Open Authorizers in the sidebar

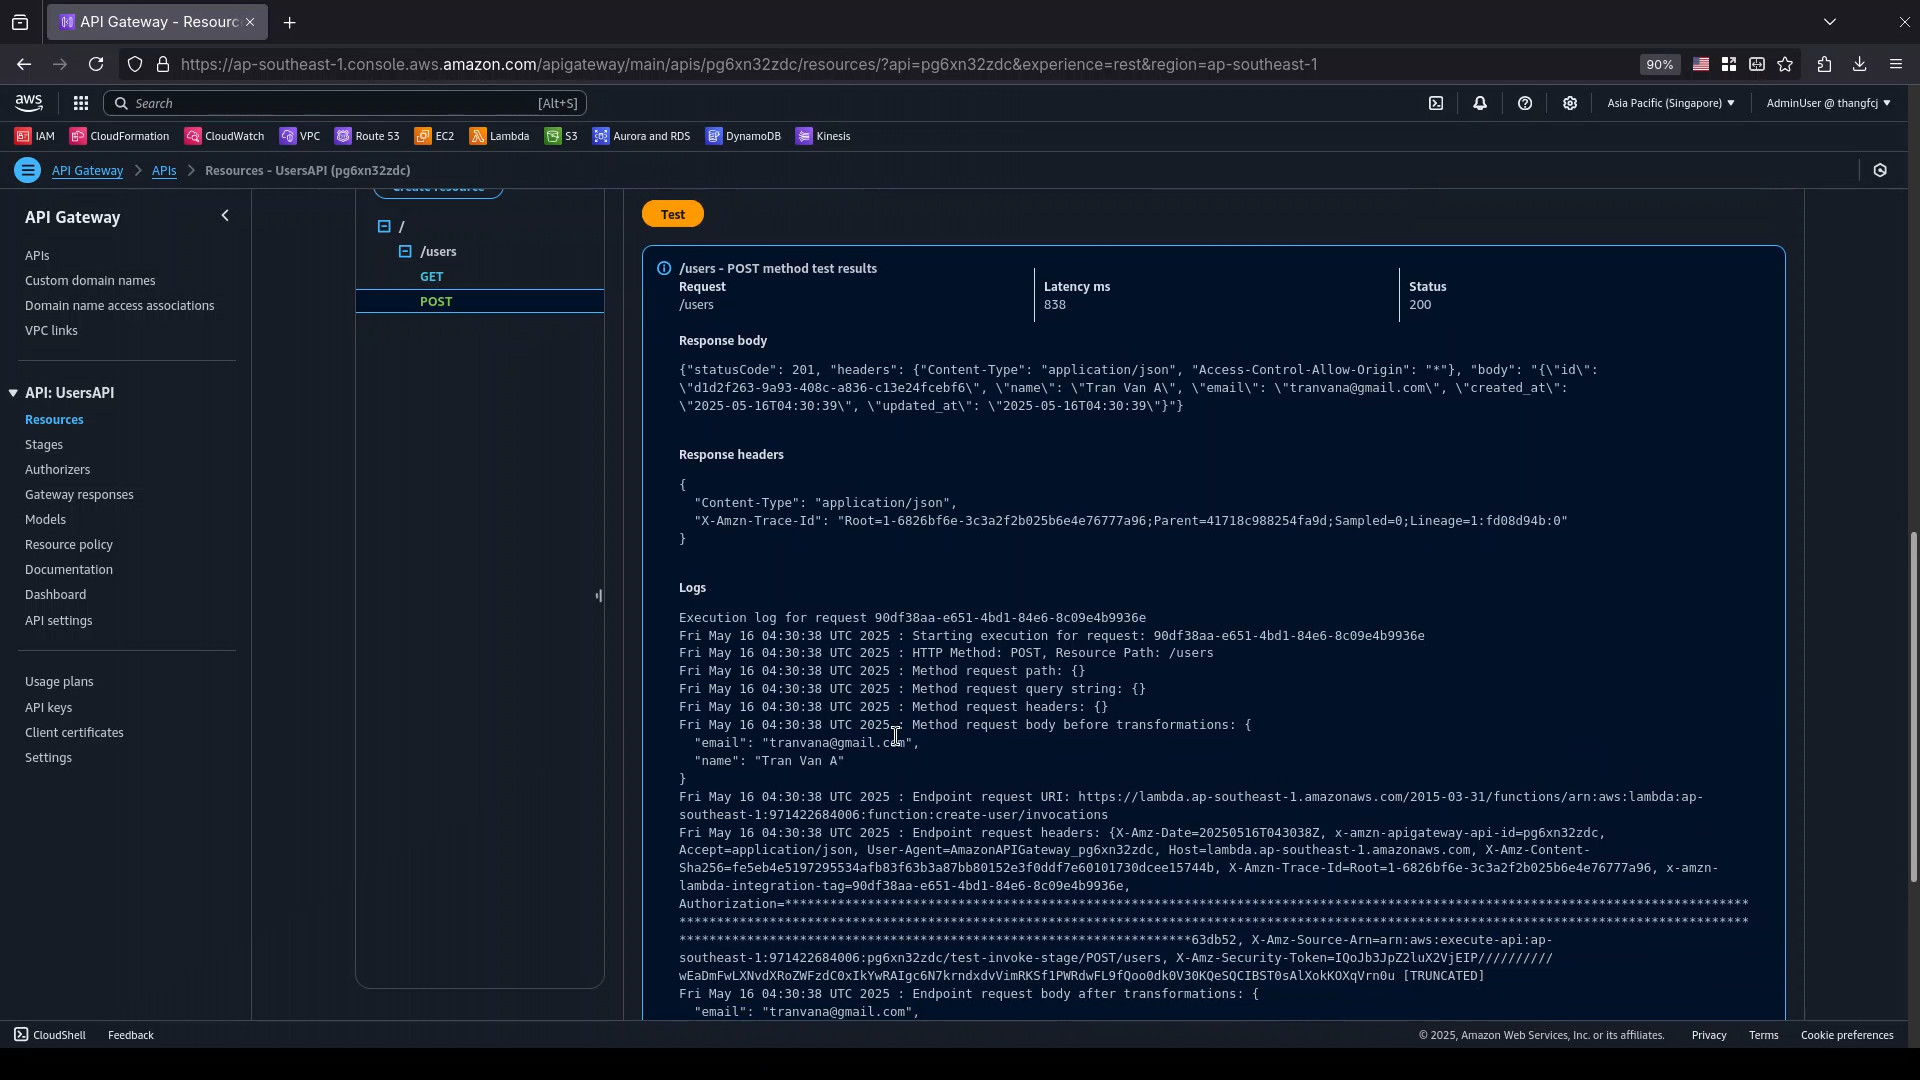click(57, 470)
